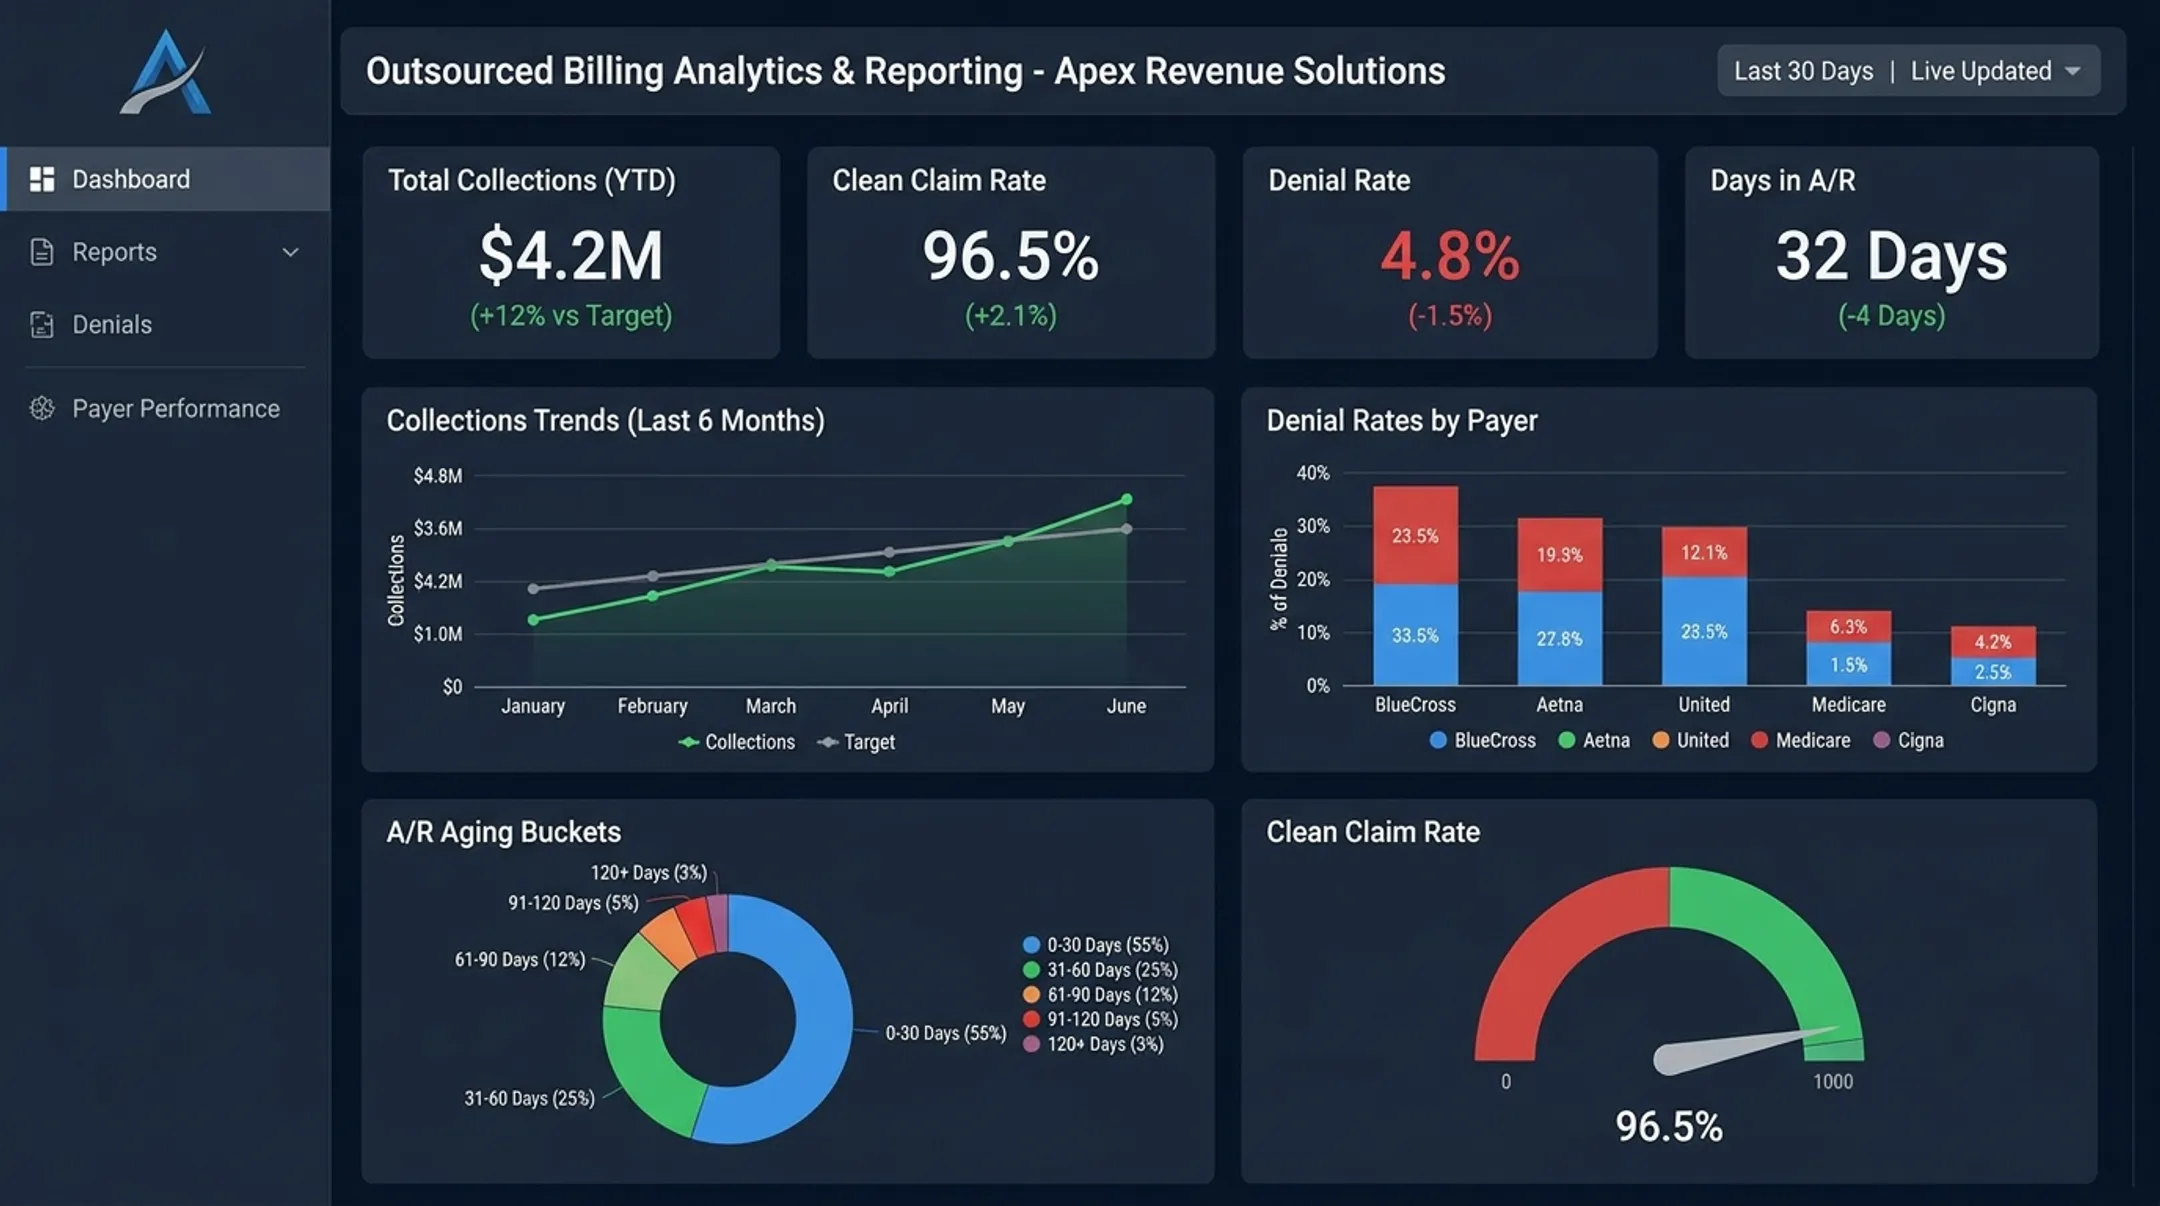Click the Last 30 Days date range

point(1803,71)
